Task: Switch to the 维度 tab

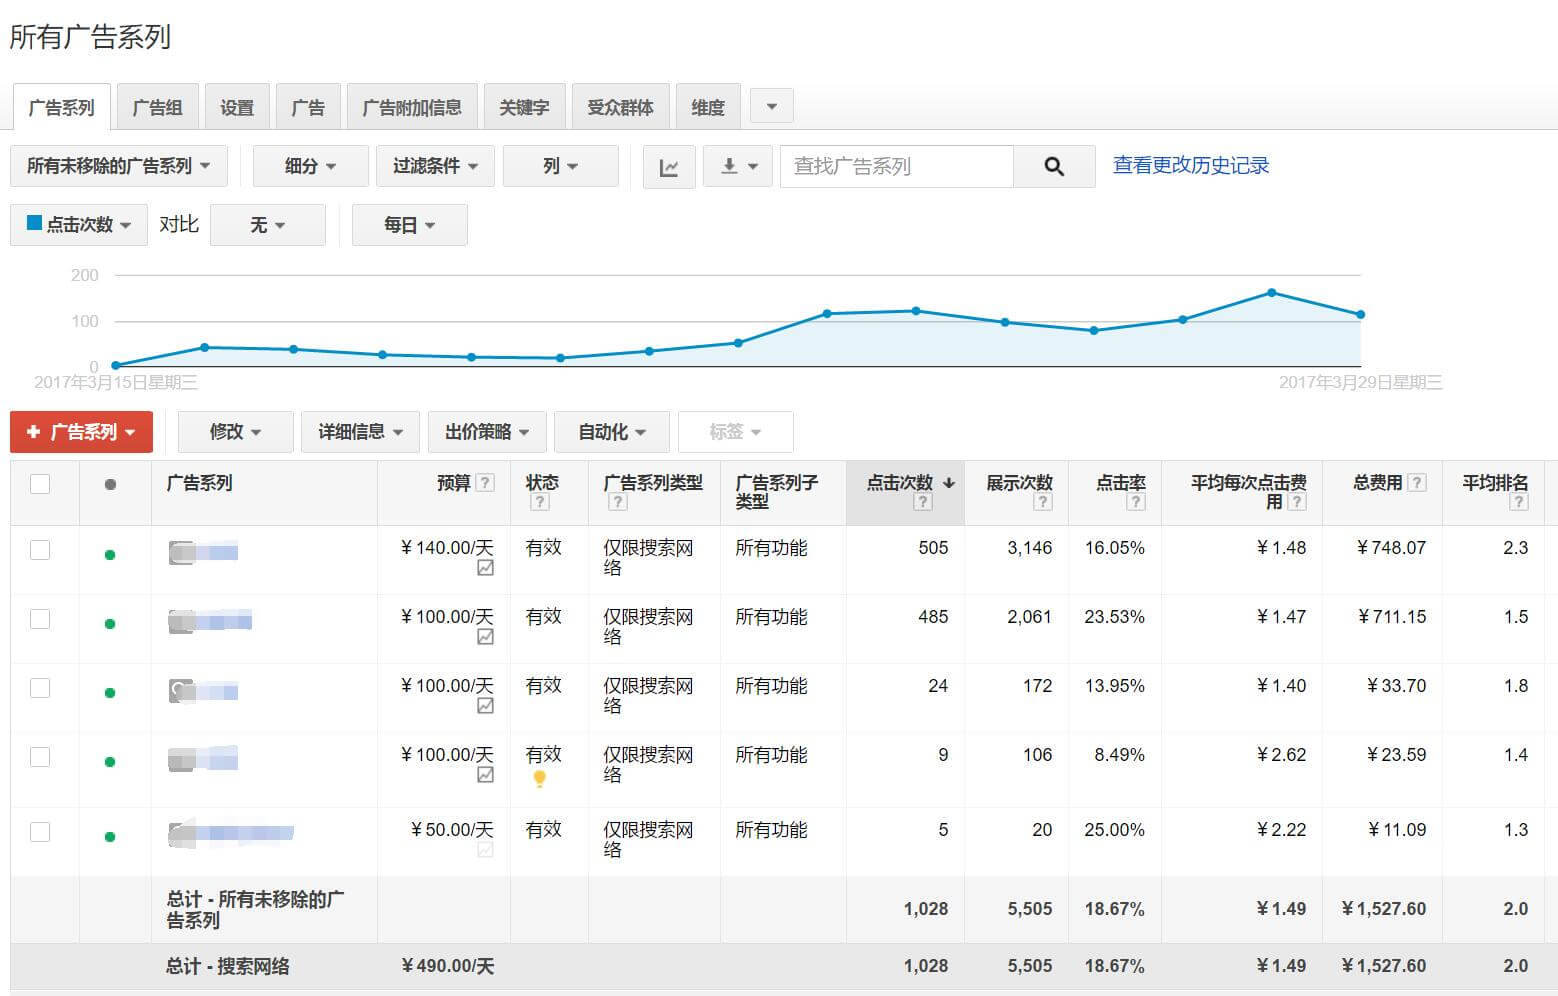Action: pyautogui.click(x=708, y=107)
